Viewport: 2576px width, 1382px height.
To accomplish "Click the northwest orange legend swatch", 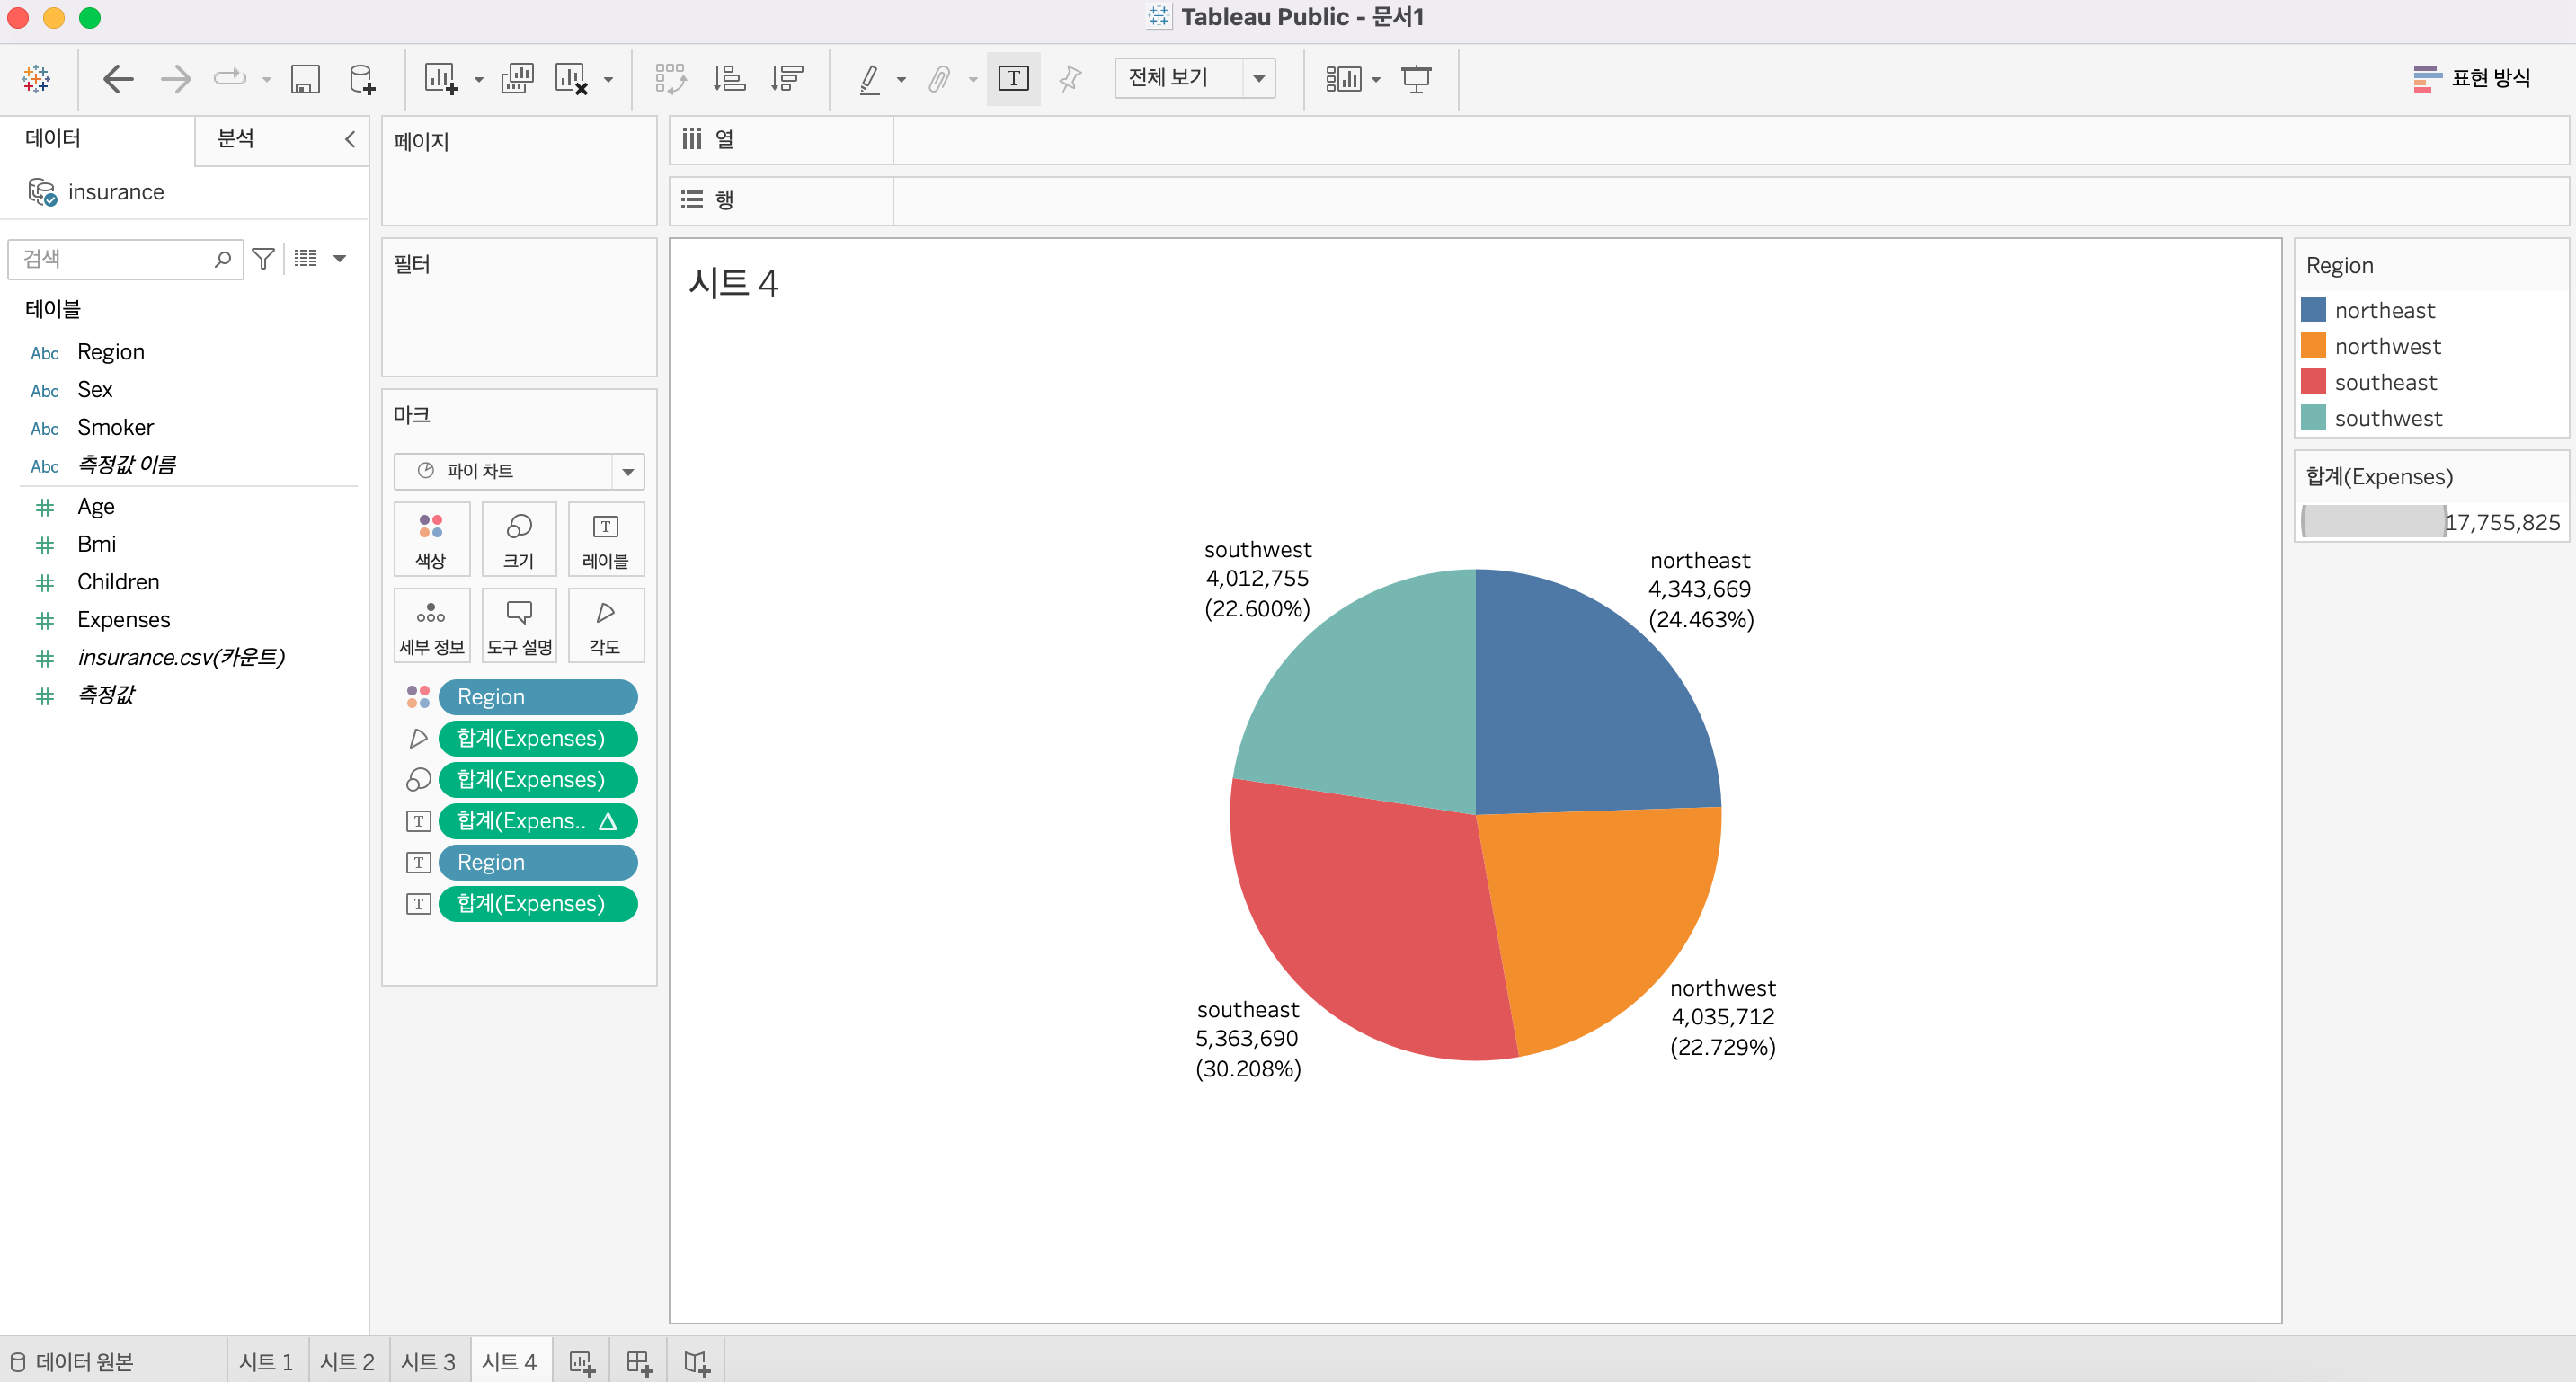I will click(x=2313, y=346).
